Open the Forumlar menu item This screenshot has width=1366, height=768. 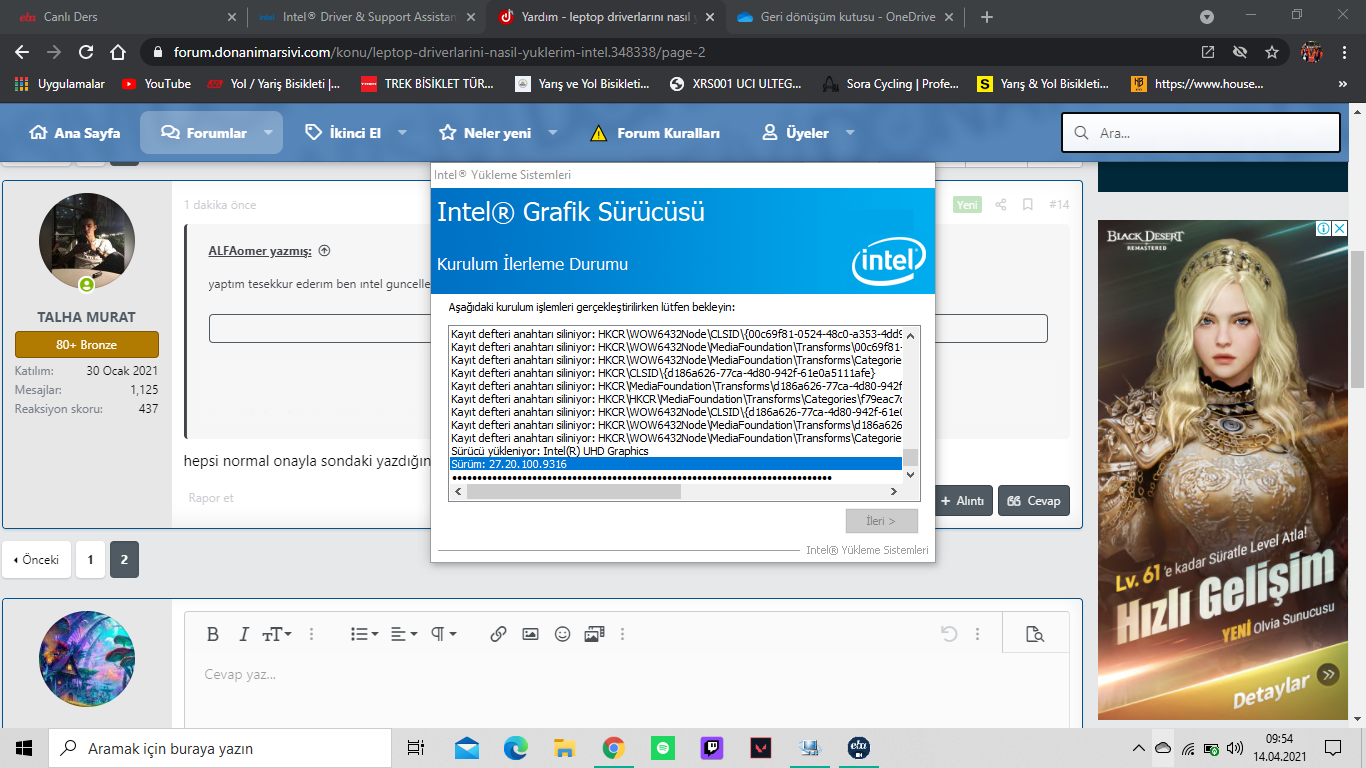(203, 133)
